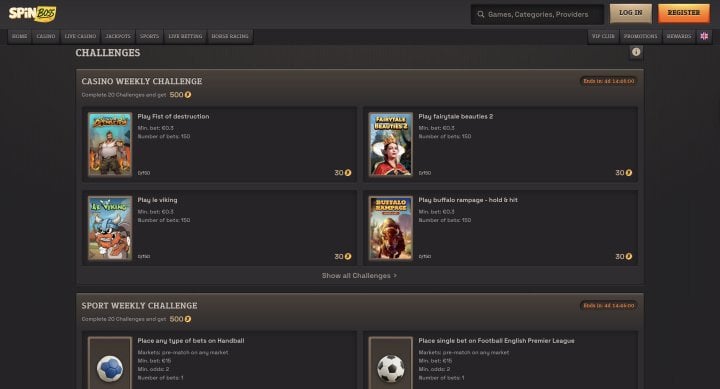Click coin icon on Le viking card
The width and height of the screenshot is (720, 389).
tap(348, 256)
